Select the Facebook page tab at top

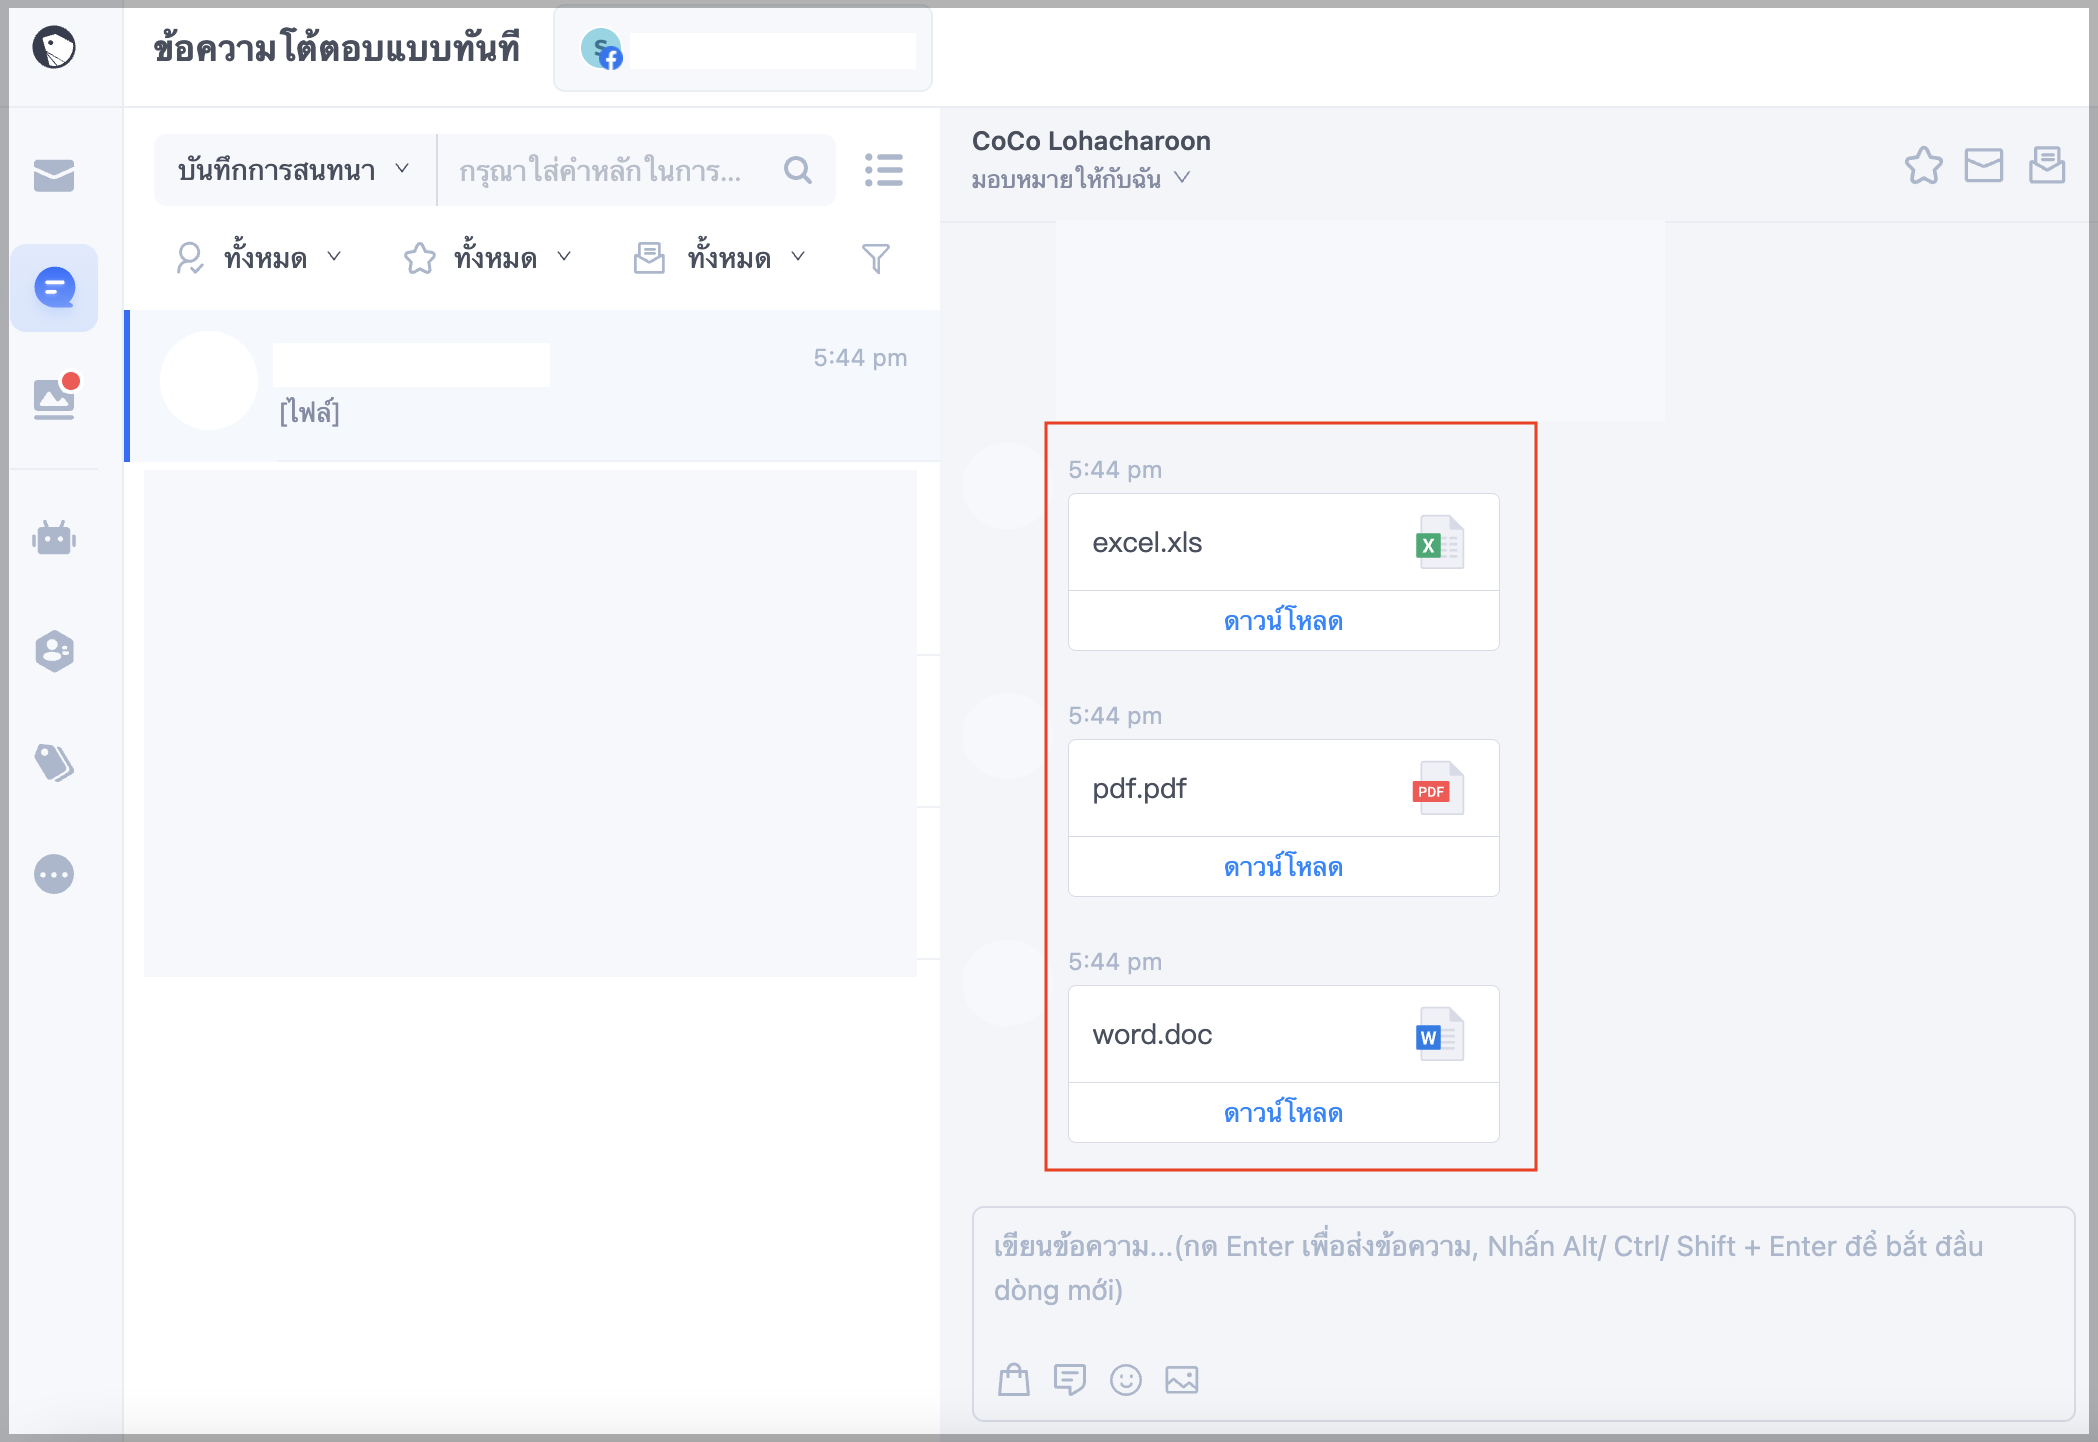(743, 48)
